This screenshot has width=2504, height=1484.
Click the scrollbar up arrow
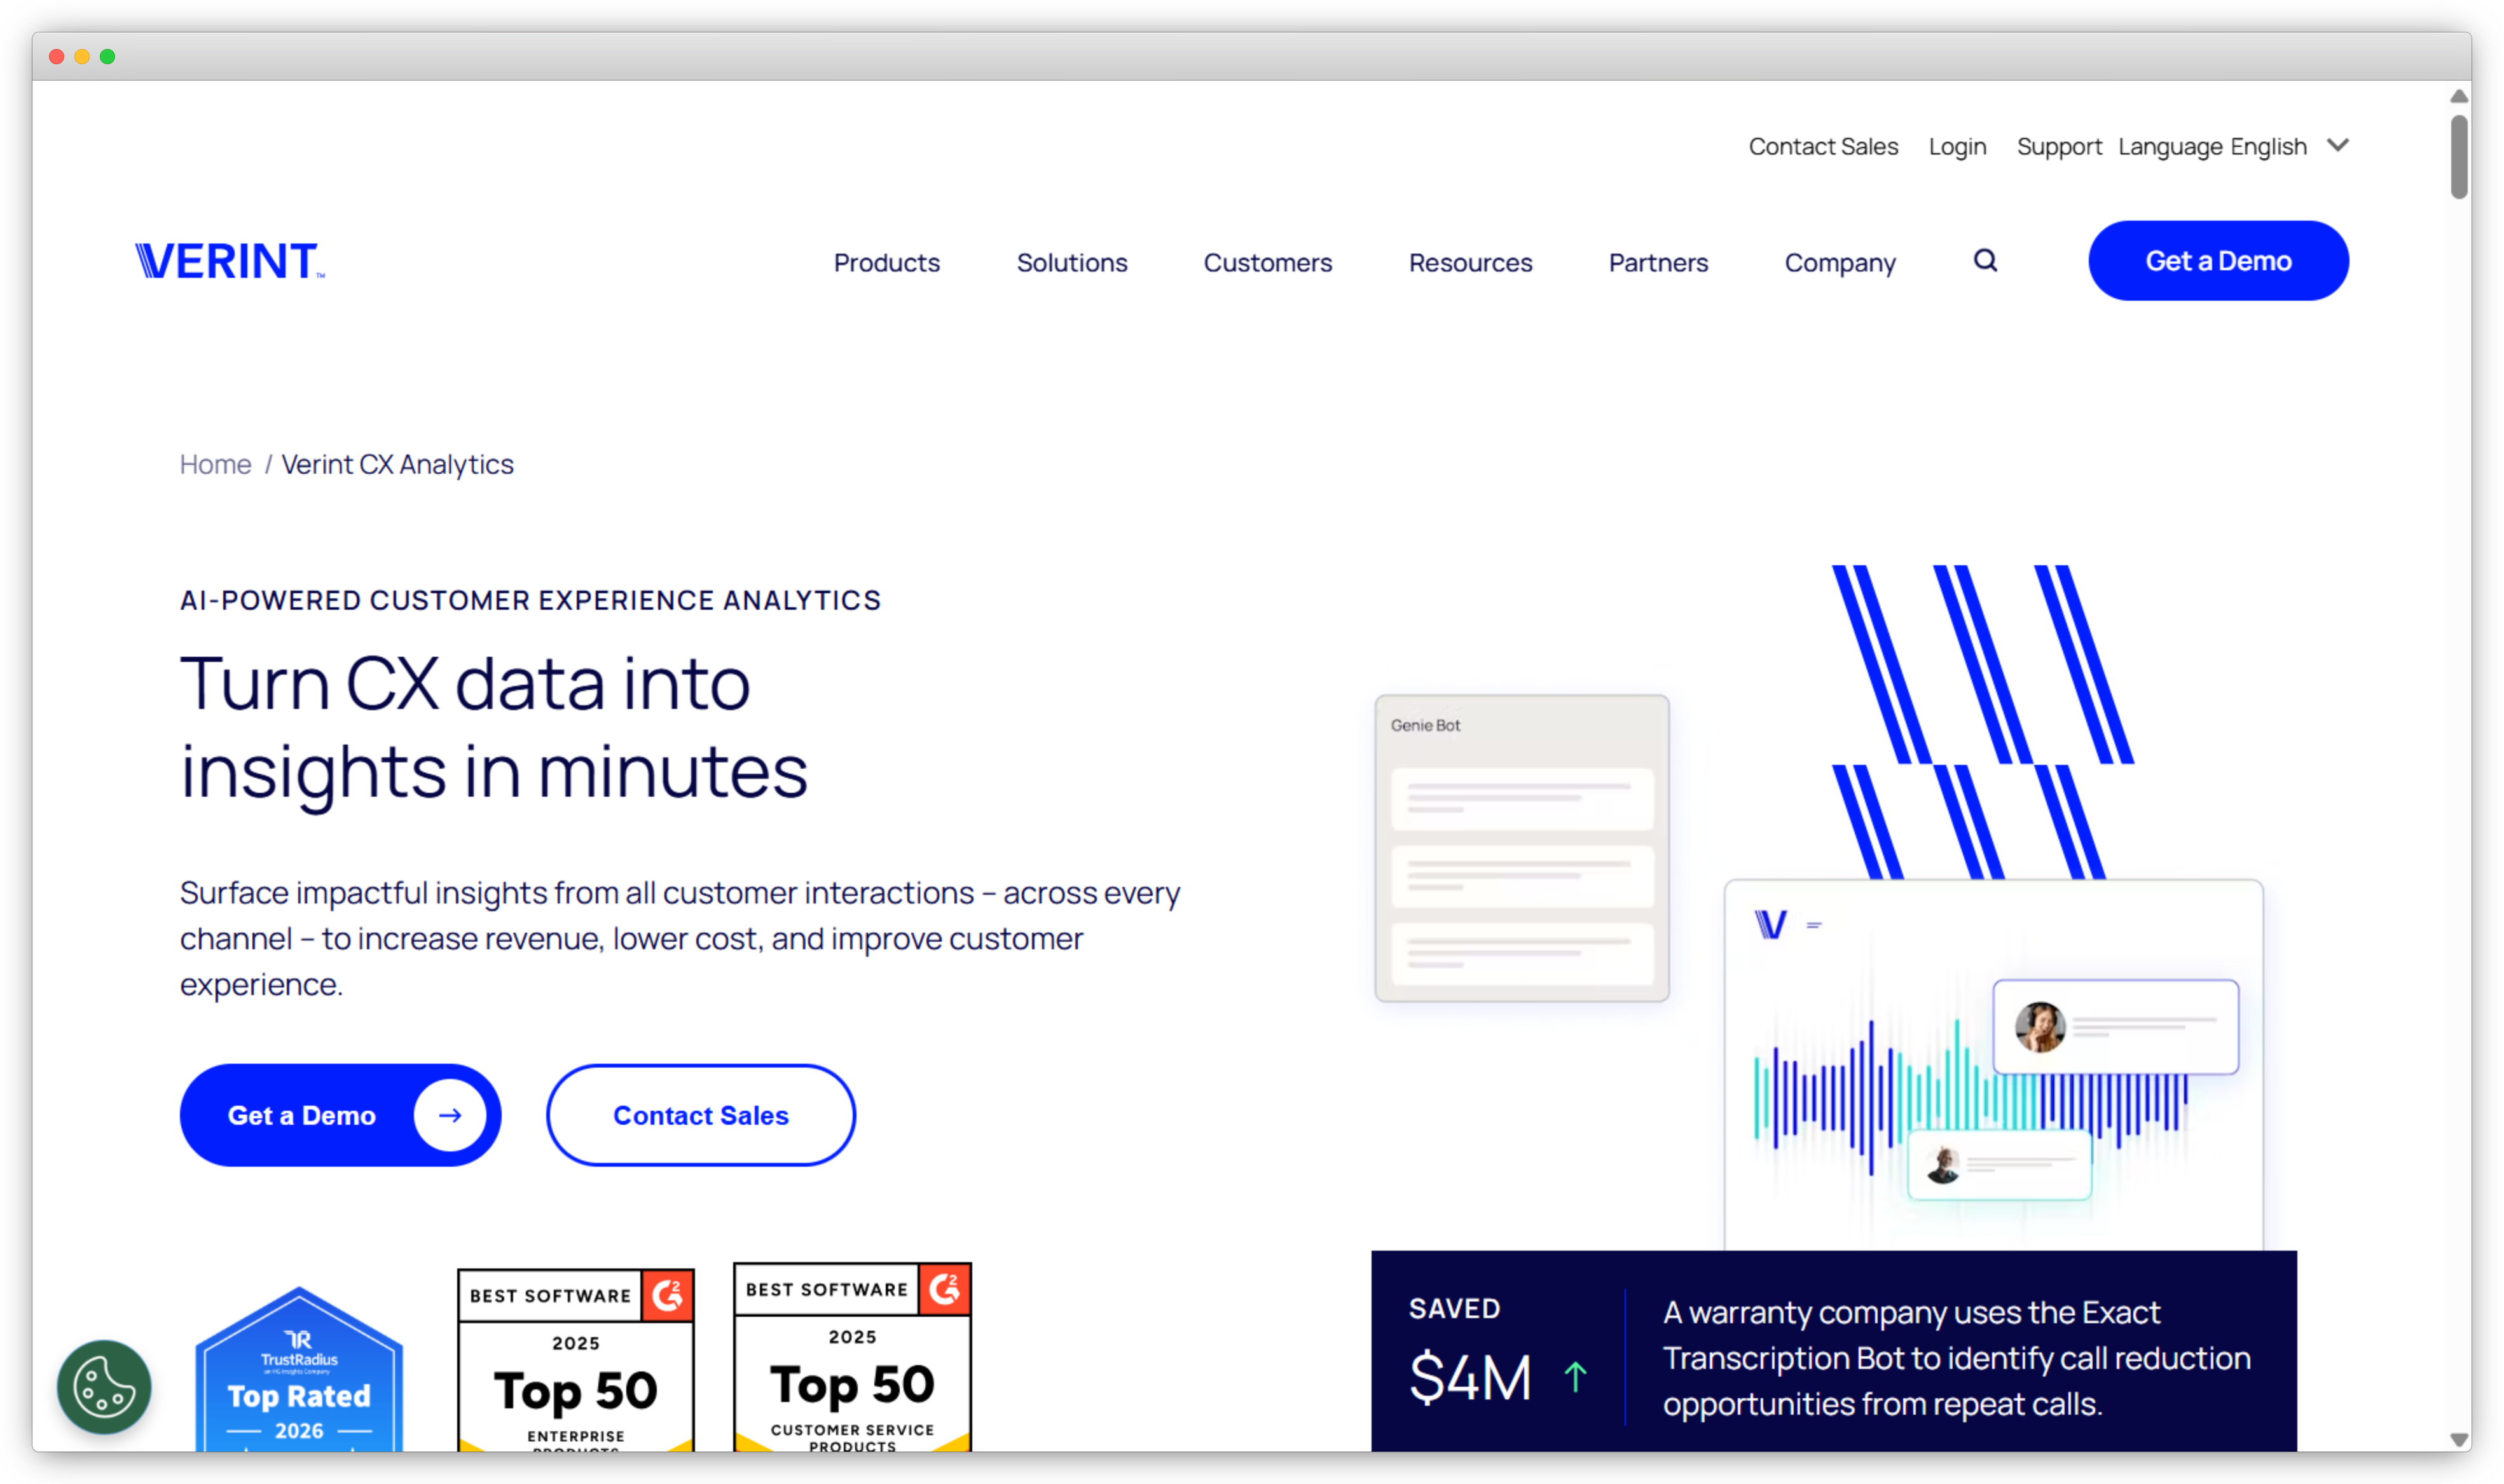point(2458,96)
